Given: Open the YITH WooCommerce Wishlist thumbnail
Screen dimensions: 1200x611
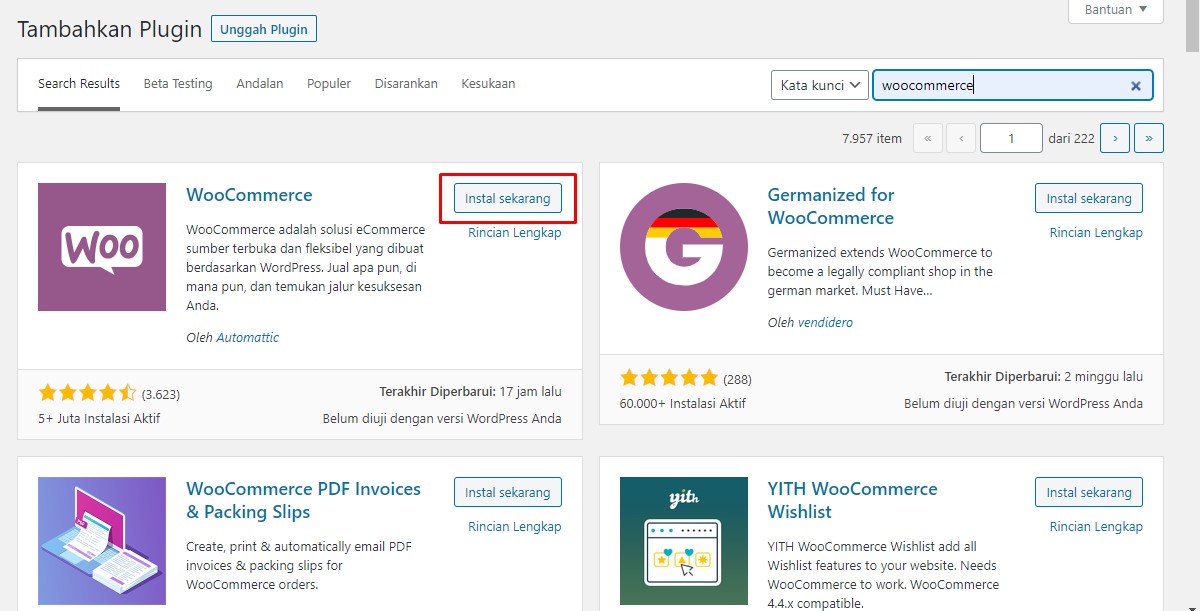Looking at the screenshot, I should tap(684, 541).
